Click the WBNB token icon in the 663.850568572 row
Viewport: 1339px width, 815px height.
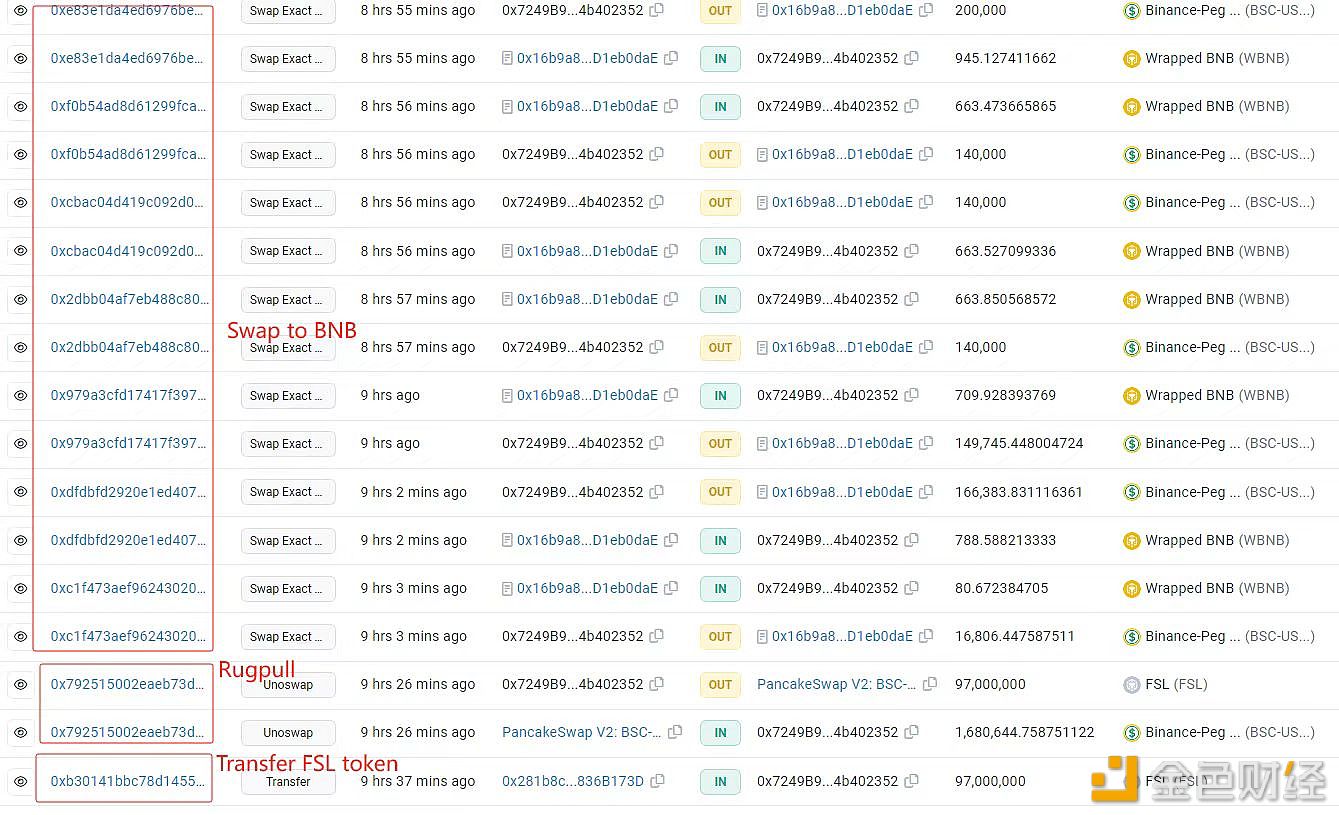pos(1132,300)
